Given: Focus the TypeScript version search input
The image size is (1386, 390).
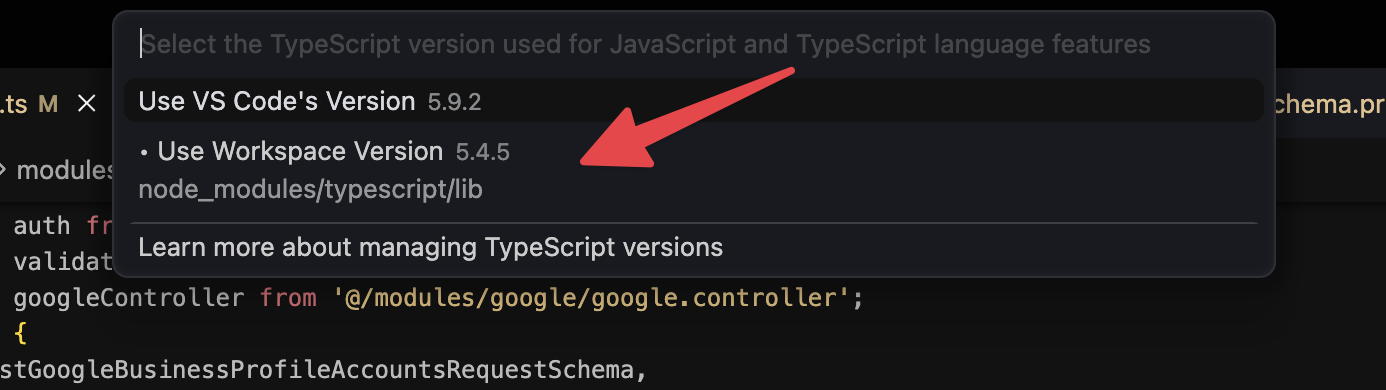Looking at the screenshot, I should click(x=693, y=44).
